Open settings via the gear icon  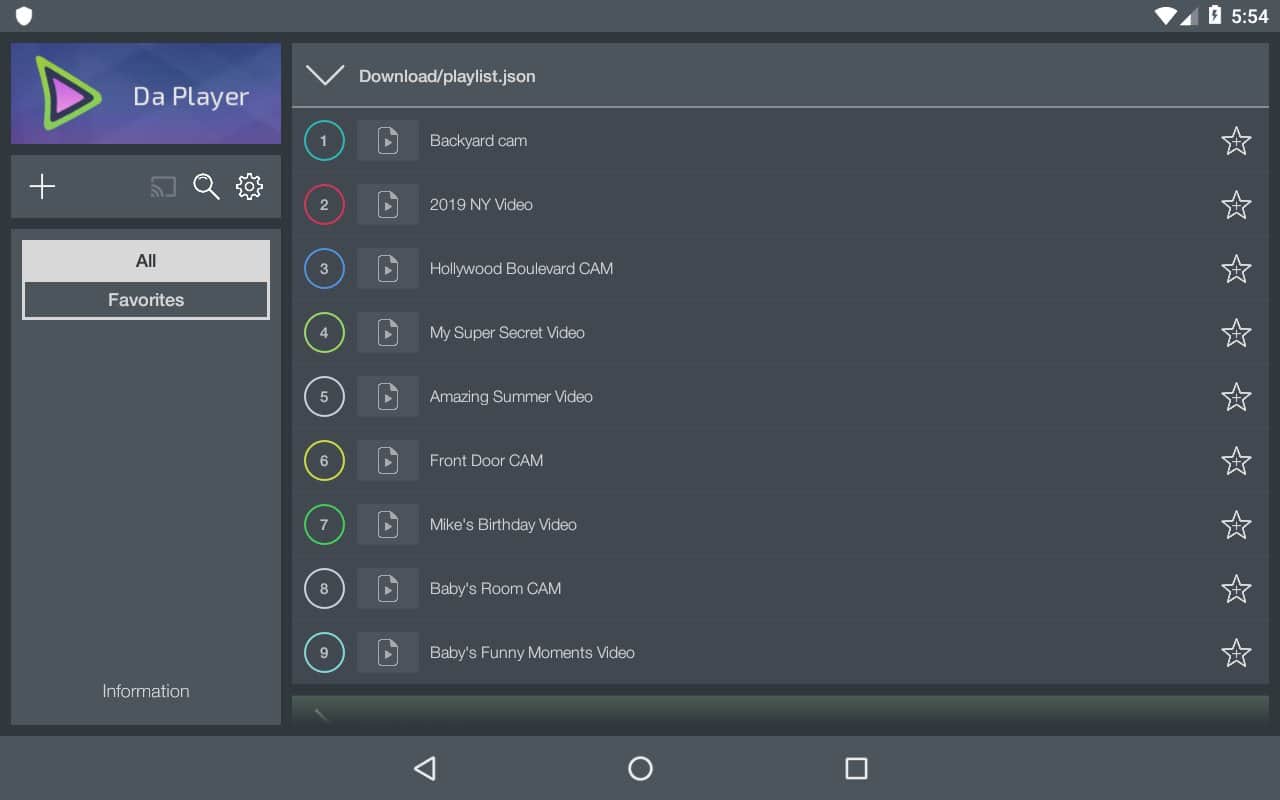(249, 187)
